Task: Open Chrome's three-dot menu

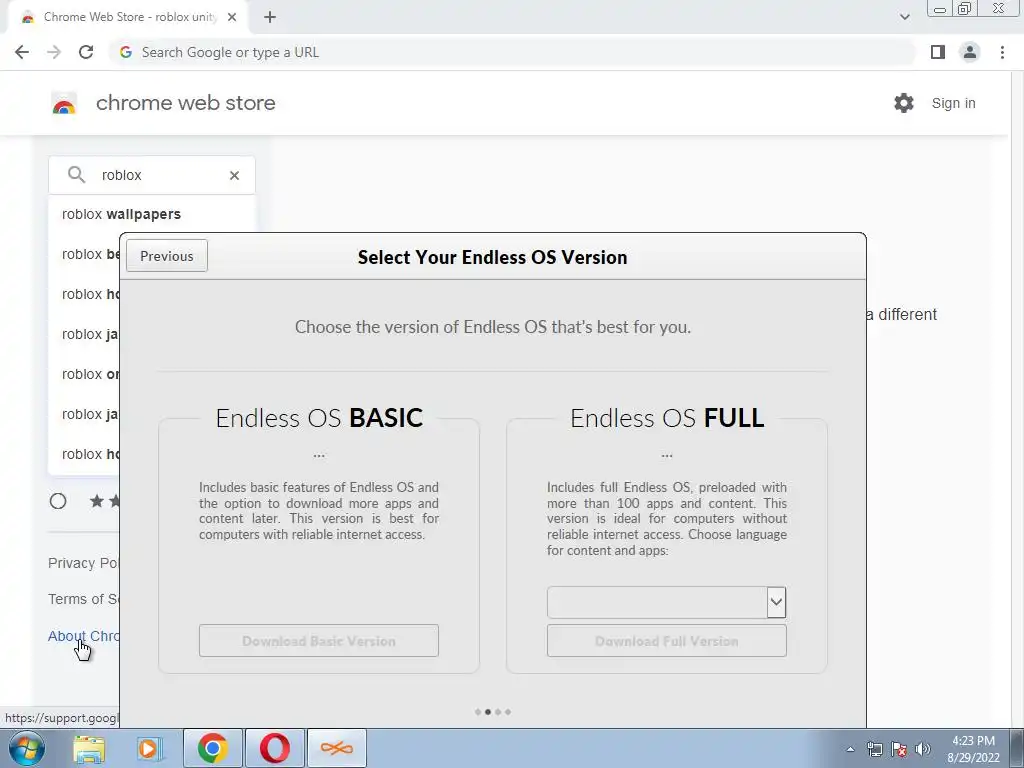Action: (1002, 52)
